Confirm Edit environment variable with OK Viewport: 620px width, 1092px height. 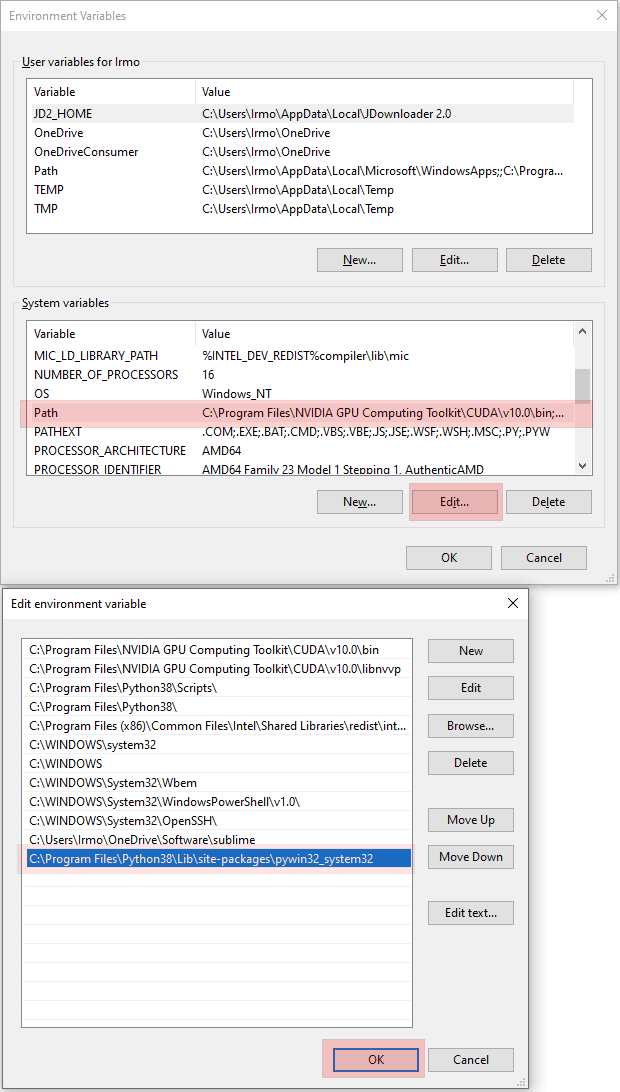(x=375, y=1059)
